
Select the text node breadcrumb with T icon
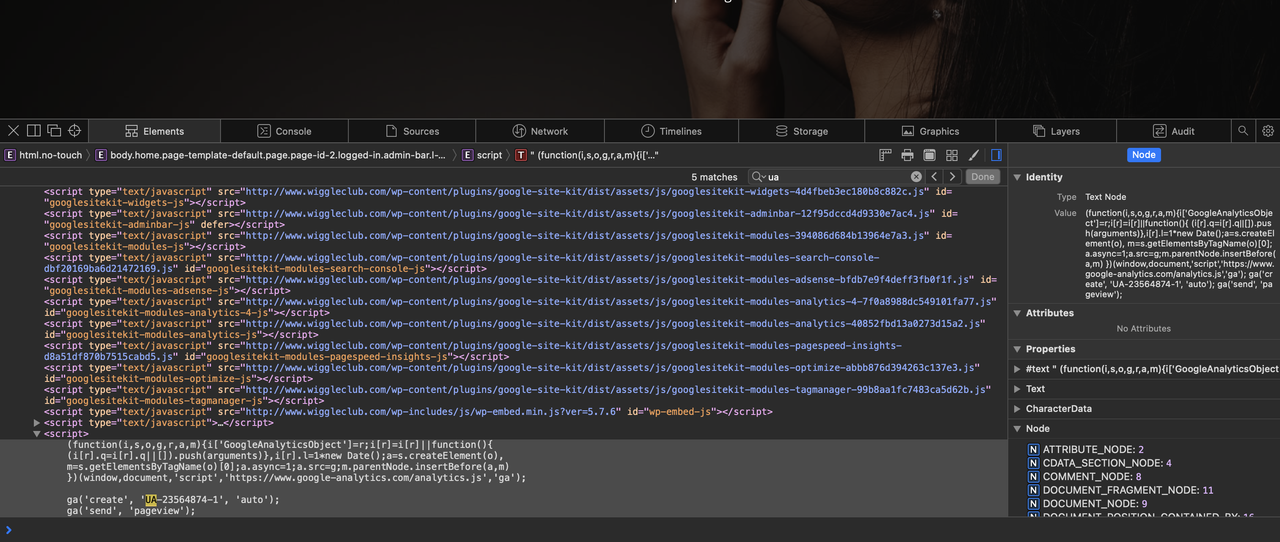click(587, 155)
